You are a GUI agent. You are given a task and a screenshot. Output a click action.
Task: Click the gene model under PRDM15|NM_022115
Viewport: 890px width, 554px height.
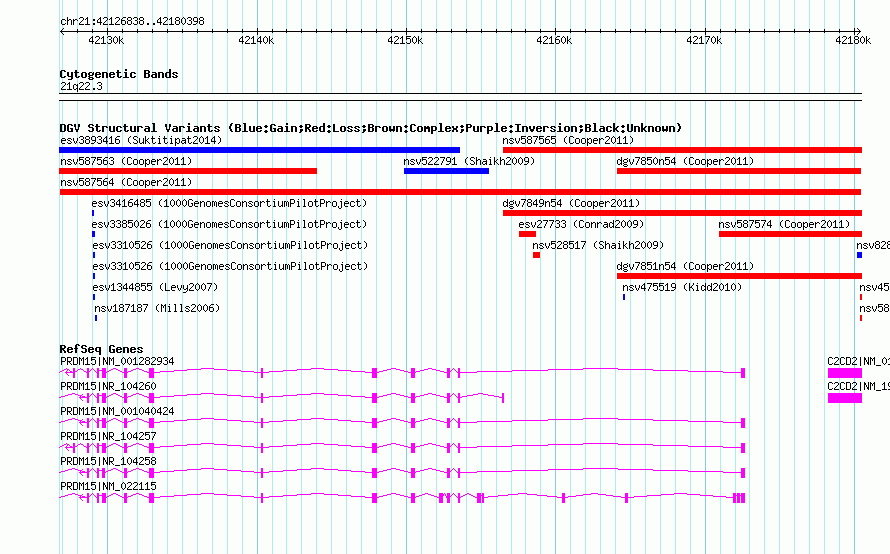pos(402,498)
